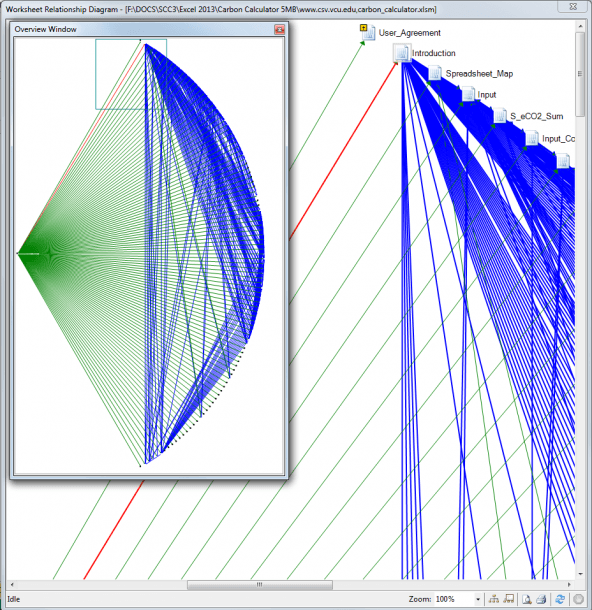Open print preview with magnifier page icon
592x610 pixels.
pos(527,599)
